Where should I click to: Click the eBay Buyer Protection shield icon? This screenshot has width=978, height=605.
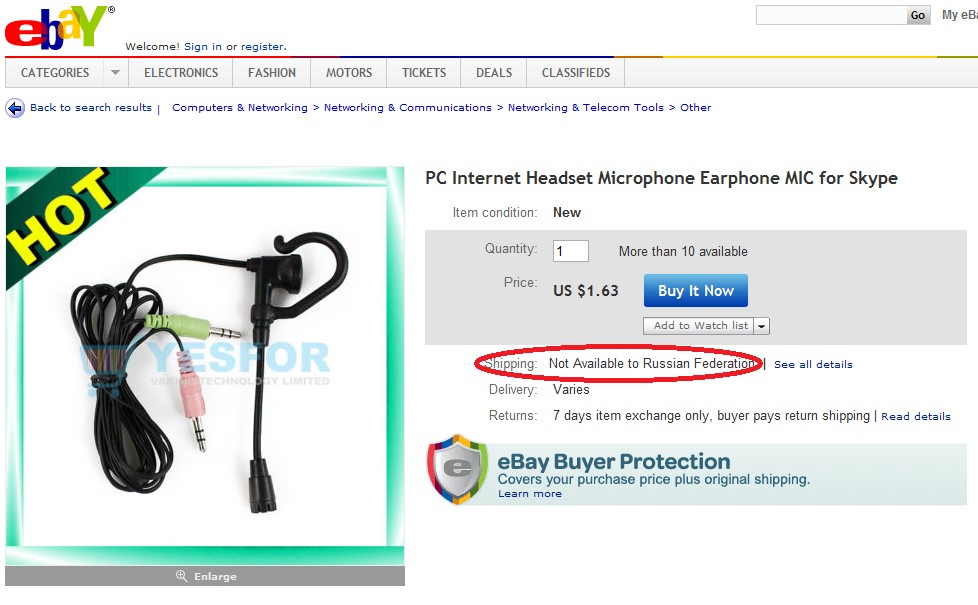tap(457, 469)
